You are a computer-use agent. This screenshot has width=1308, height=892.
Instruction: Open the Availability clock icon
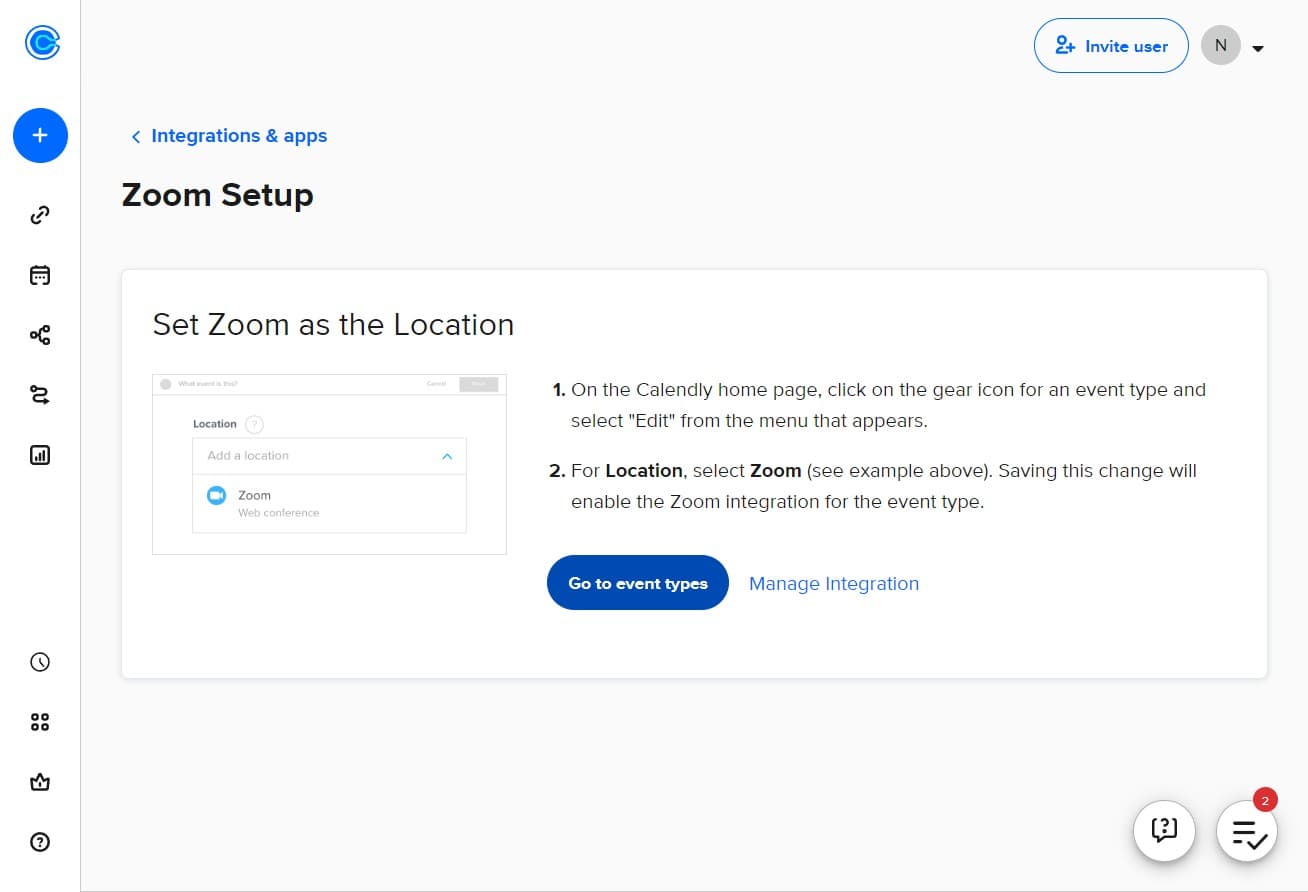coord(40,661)
